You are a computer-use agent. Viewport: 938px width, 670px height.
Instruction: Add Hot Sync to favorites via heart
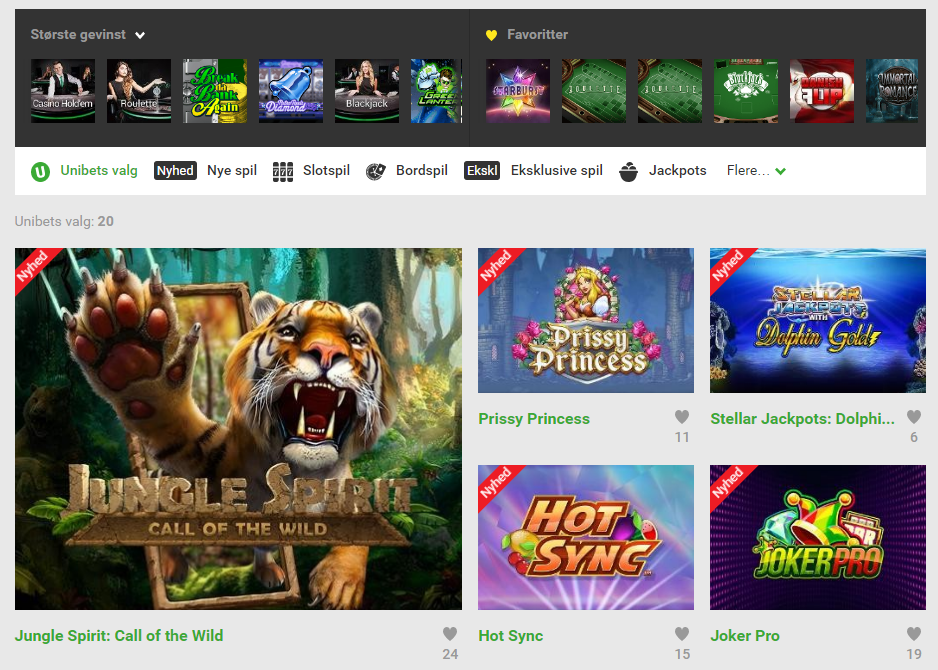click(682, 634)
